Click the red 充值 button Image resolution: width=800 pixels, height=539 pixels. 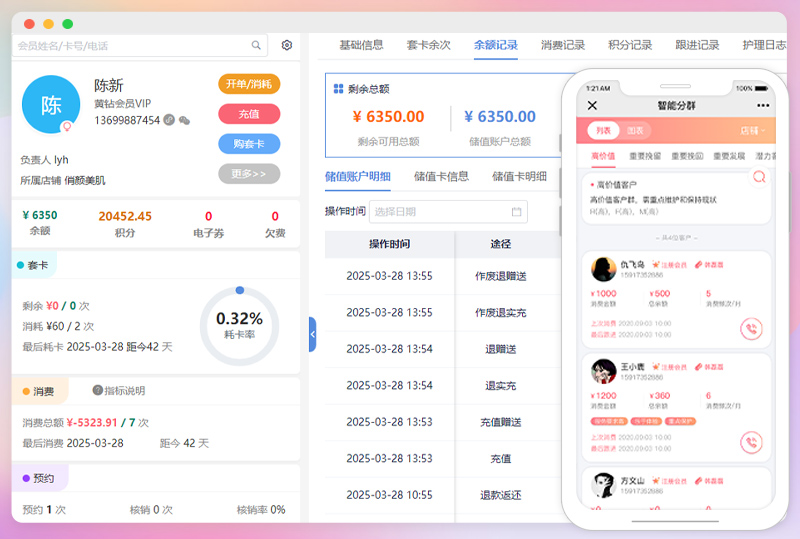tap(249, 114)
